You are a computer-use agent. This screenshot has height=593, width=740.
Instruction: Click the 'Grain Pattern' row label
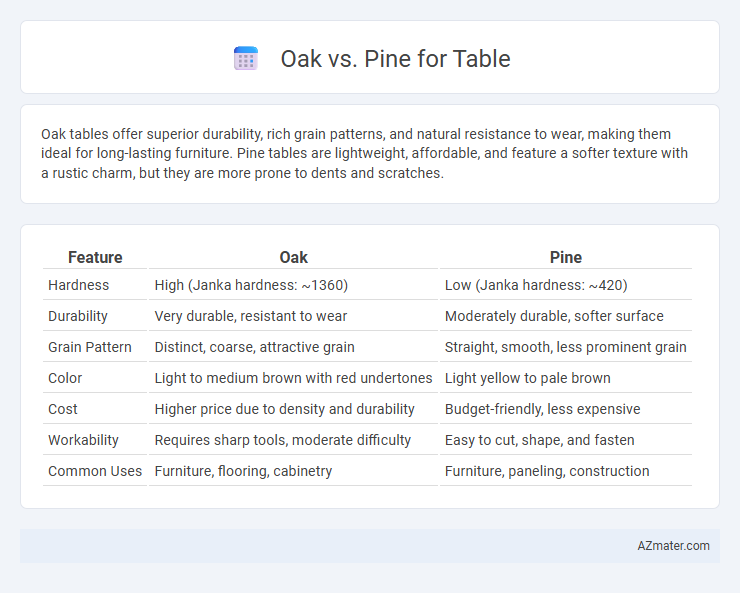coord(90,347)
